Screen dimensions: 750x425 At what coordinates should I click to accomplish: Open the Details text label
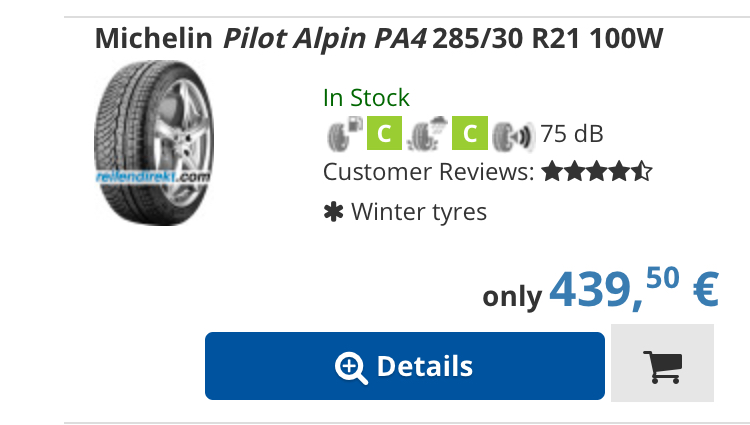click(x=424, y=366)
